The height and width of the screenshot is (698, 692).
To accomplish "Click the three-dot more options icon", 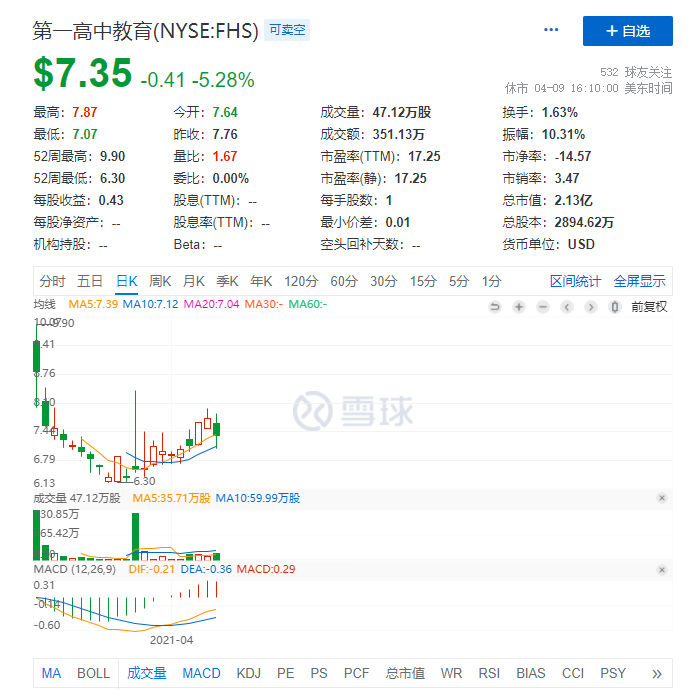I will tap(551, 30).
